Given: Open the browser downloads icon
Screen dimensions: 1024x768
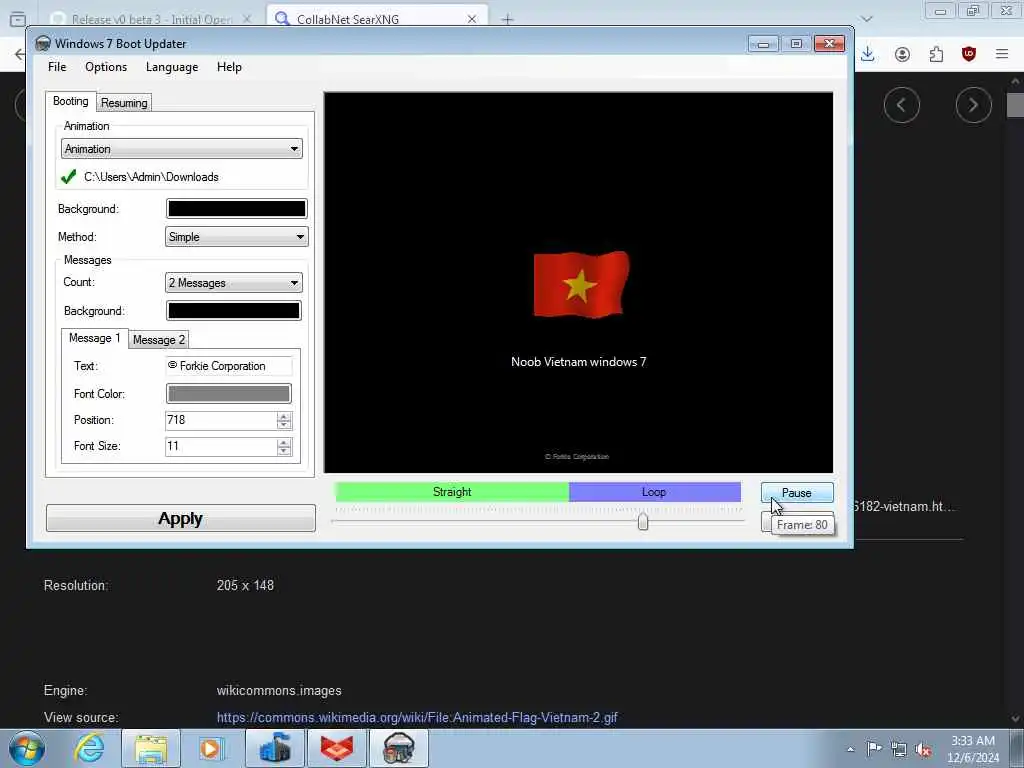Looking at the screenshot, I should [x=868, y=54].
